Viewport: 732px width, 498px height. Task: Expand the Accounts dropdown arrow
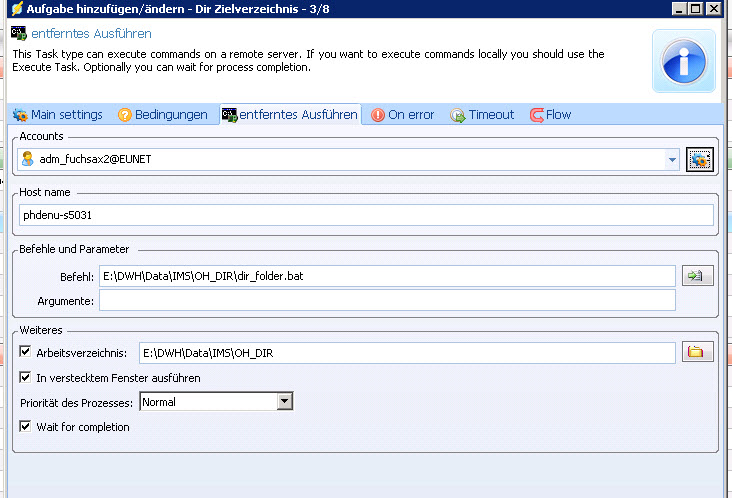tap(671, 159)
